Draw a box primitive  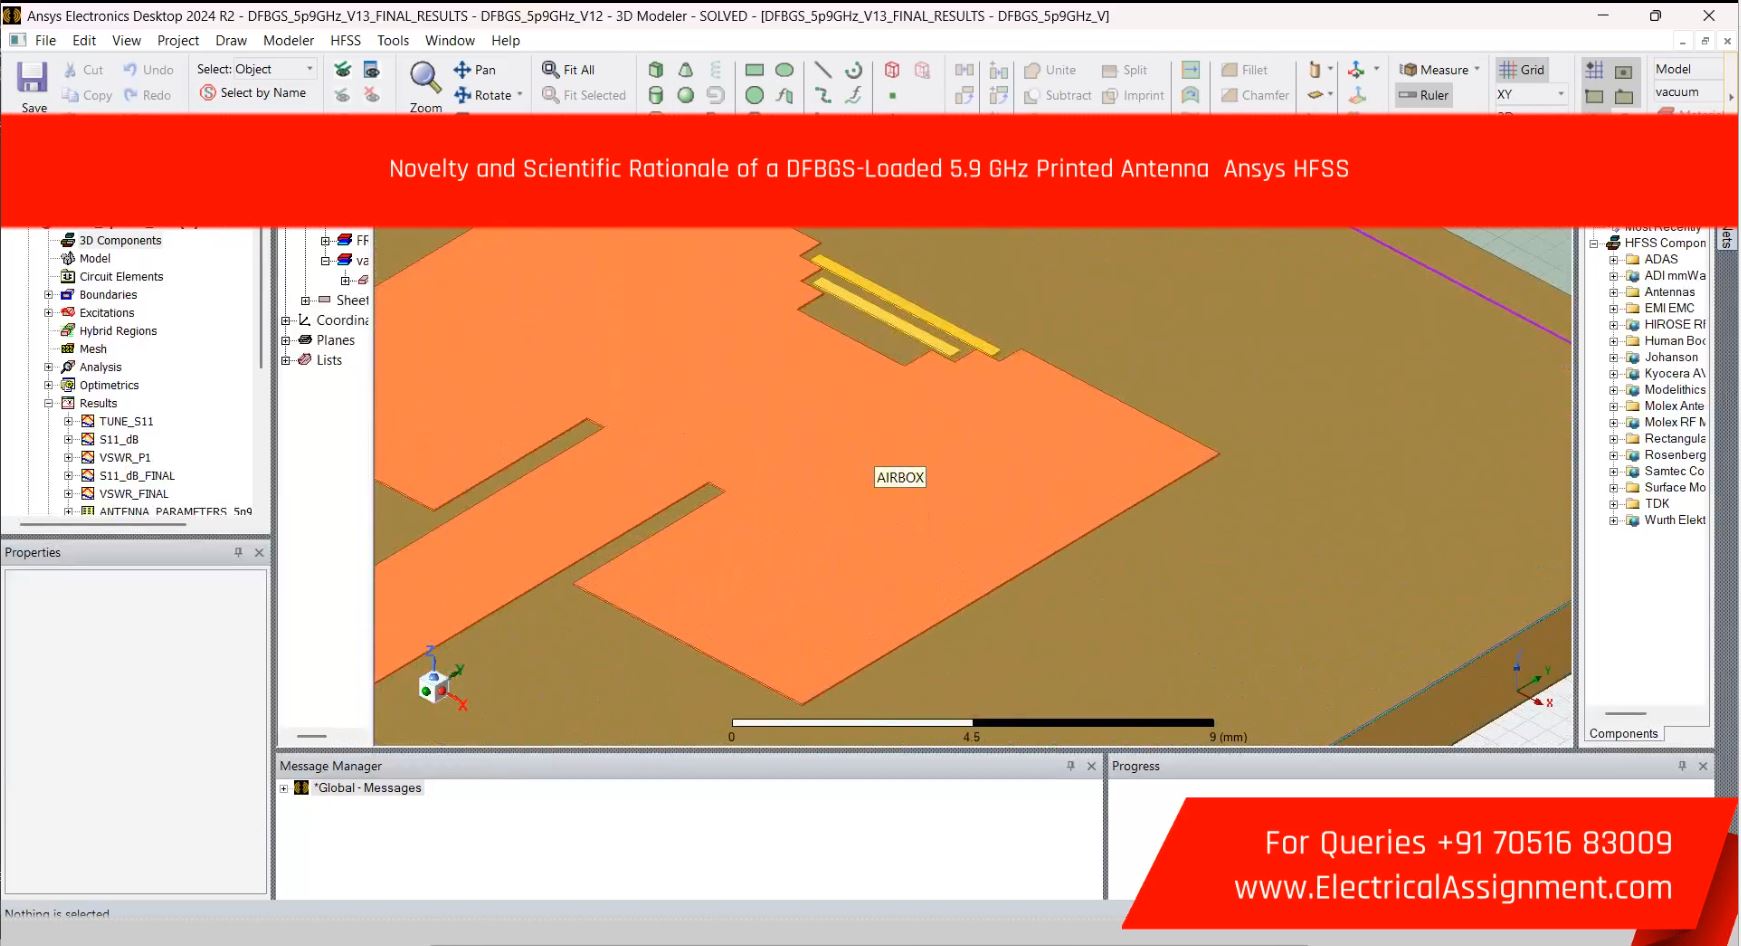point(656,69)
